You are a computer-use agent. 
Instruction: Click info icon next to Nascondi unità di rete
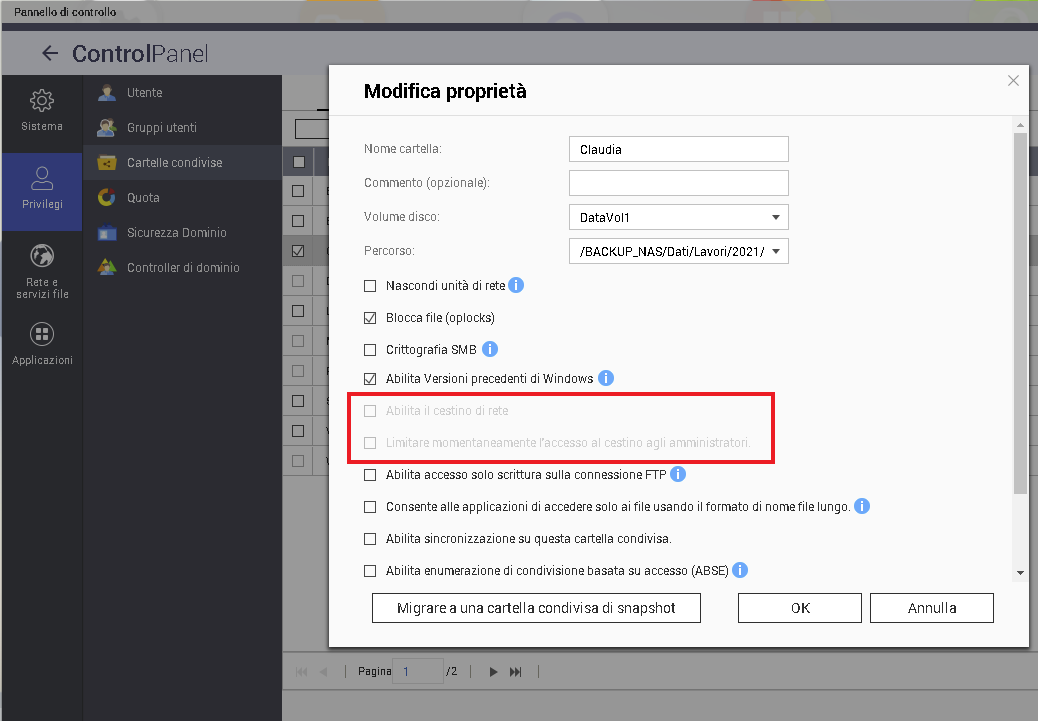(x=516, y=286)
